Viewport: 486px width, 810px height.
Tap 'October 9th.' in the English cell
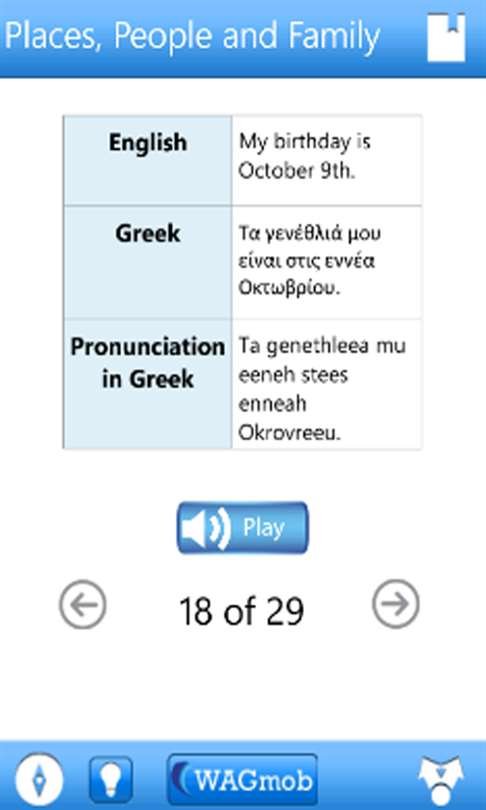tap(296, 171)
